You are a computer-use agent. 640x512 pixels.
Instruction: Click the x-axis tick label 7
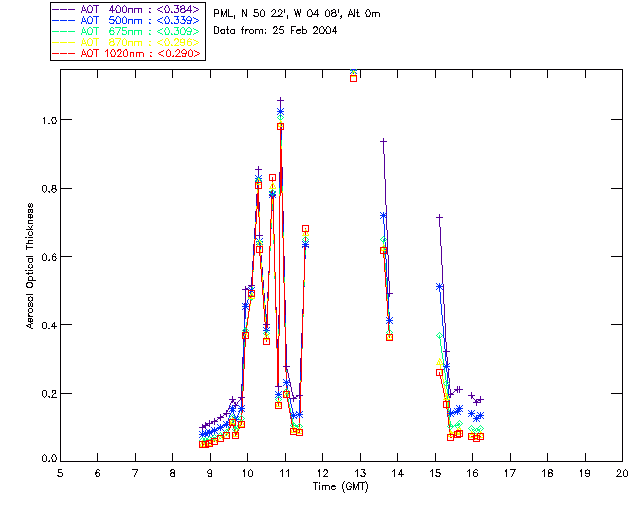(x=135, y=473)
